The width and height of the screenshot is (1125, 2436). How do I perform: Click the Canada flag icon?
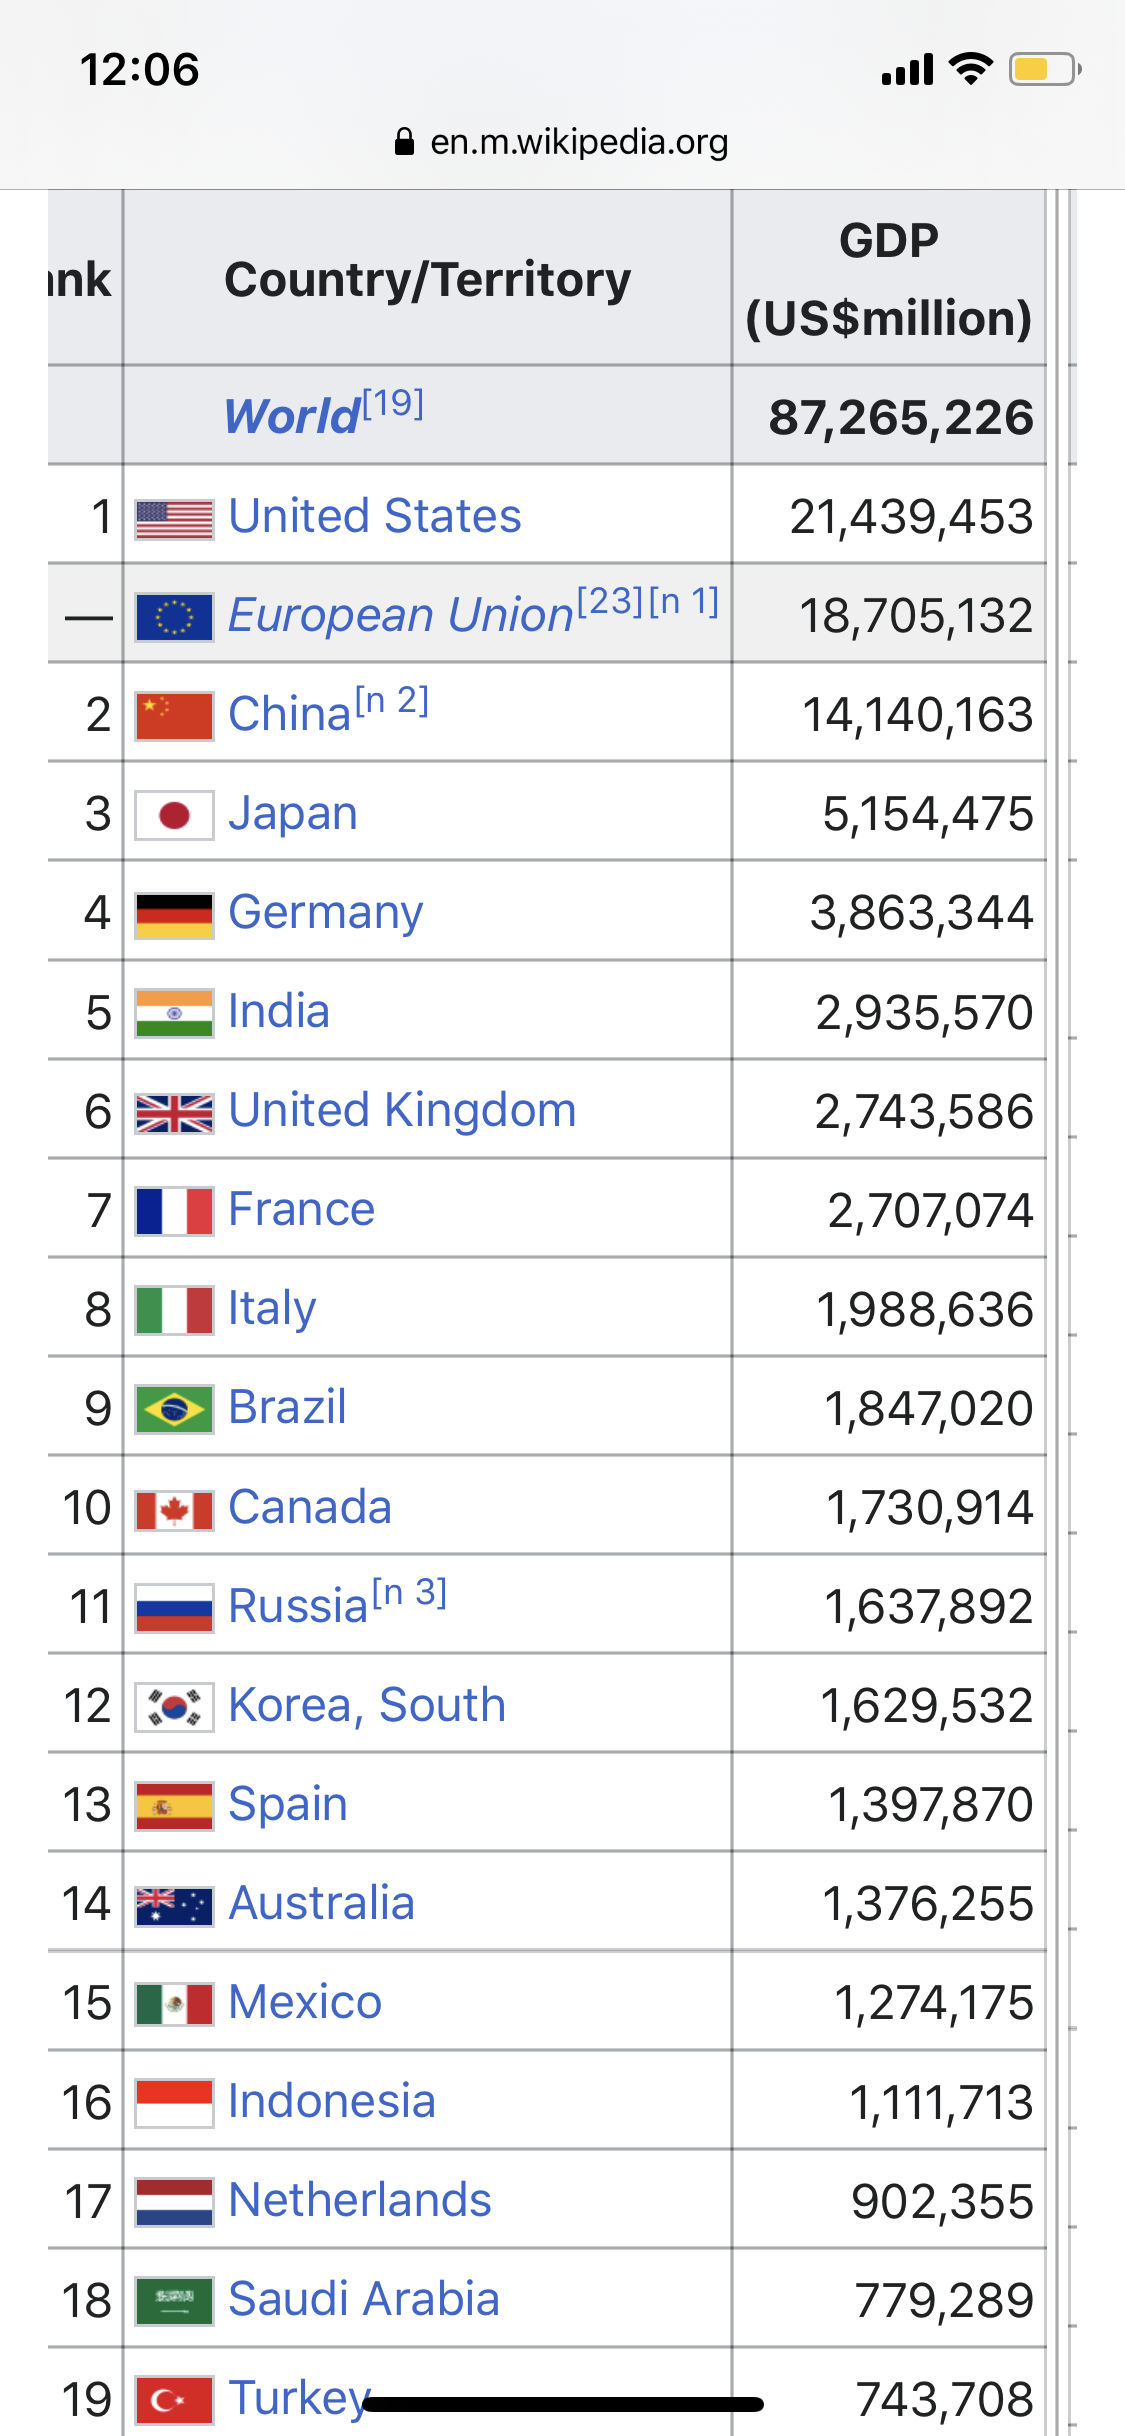[x=174, y=1509]
